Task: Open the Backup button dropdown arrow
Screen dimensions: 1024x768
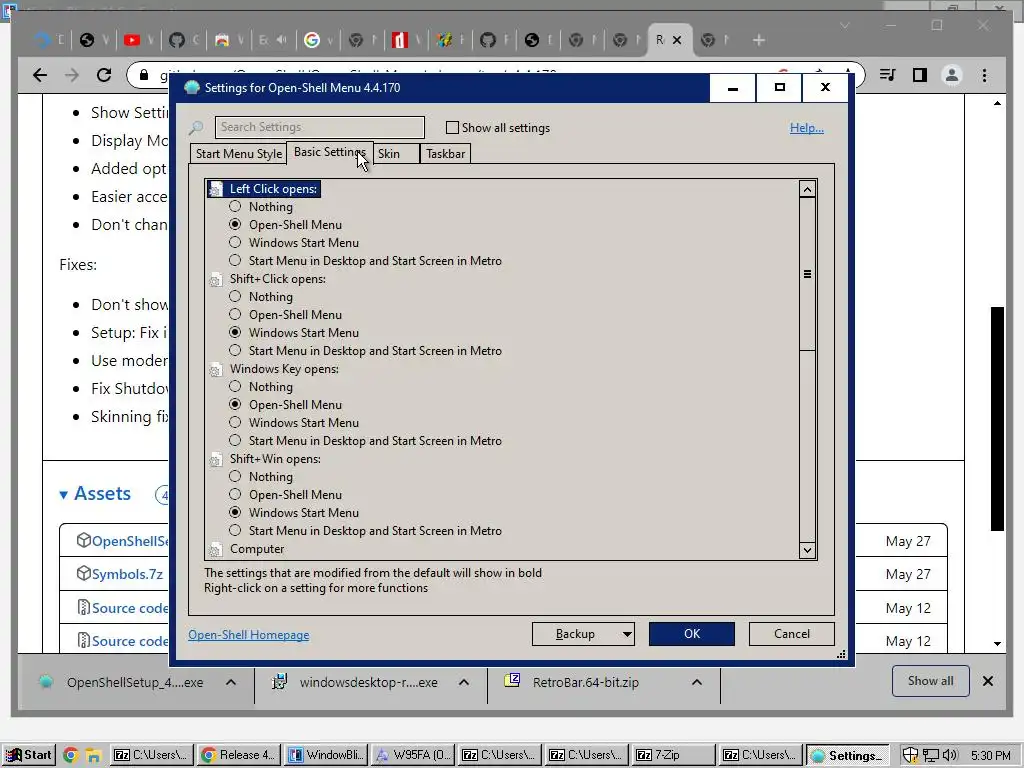Action: point(627,634)
